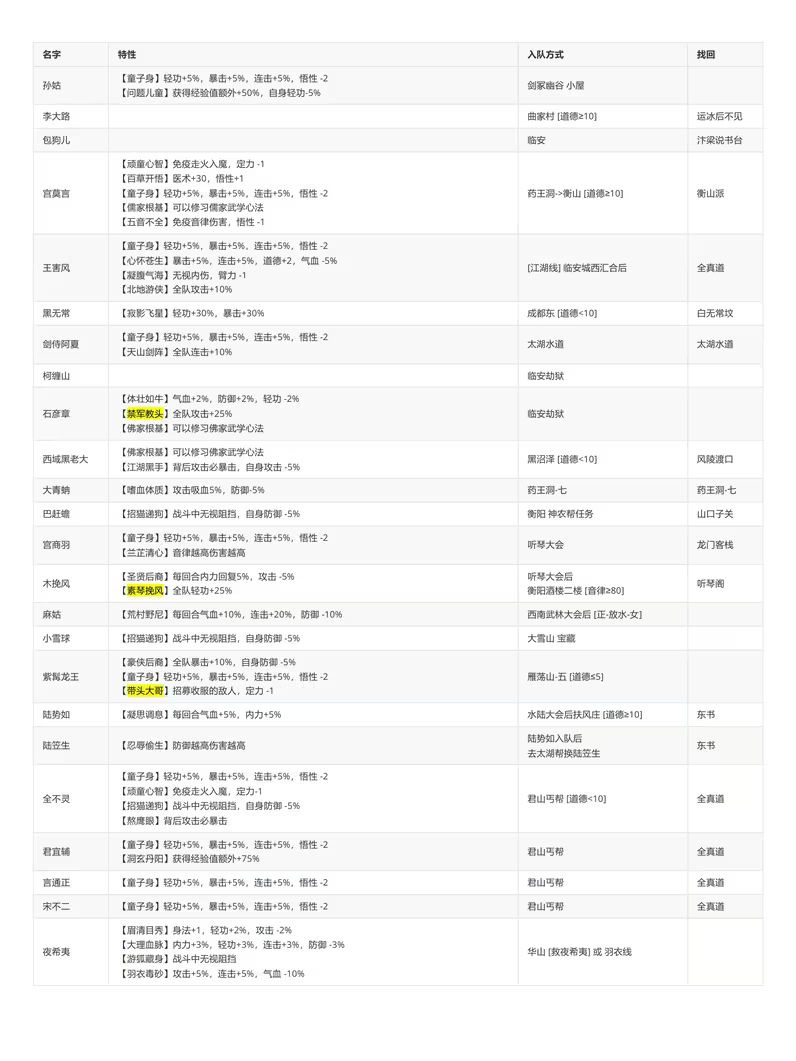Select the name cell 包狗儿

tap(56, 141)
